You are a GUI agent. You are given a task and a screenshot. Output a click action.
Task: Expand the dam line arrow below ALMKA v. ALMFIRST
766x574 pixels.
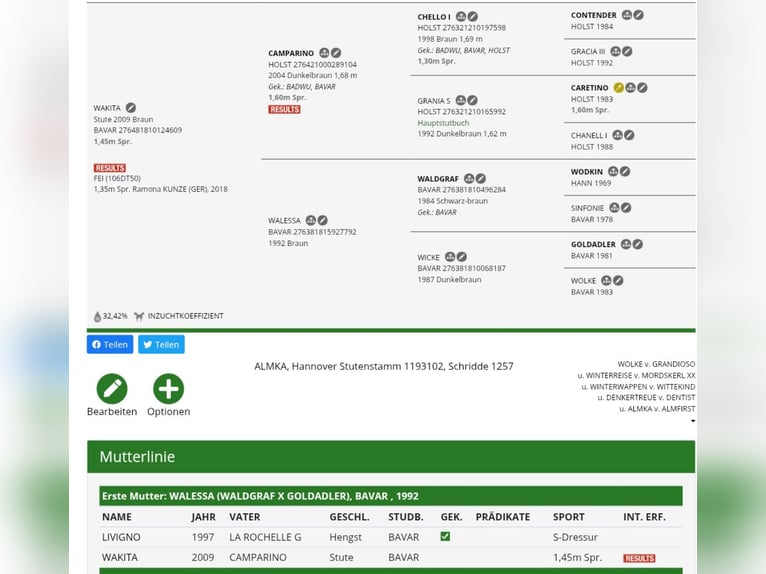click(692, 421)
